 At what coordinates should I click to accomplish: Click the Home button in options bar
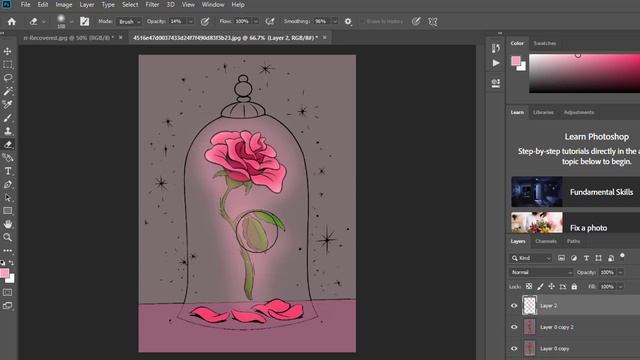[12, 22]
